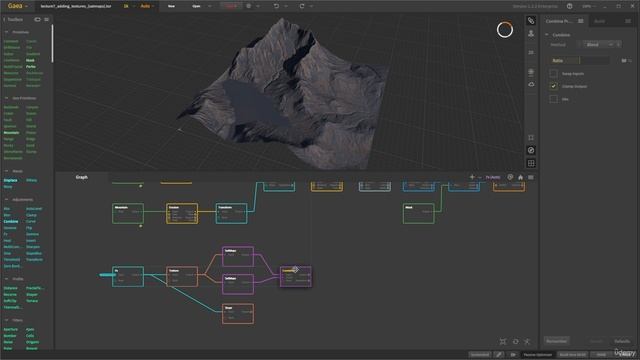Click the home icon in graph toolbar

[520, 177]
